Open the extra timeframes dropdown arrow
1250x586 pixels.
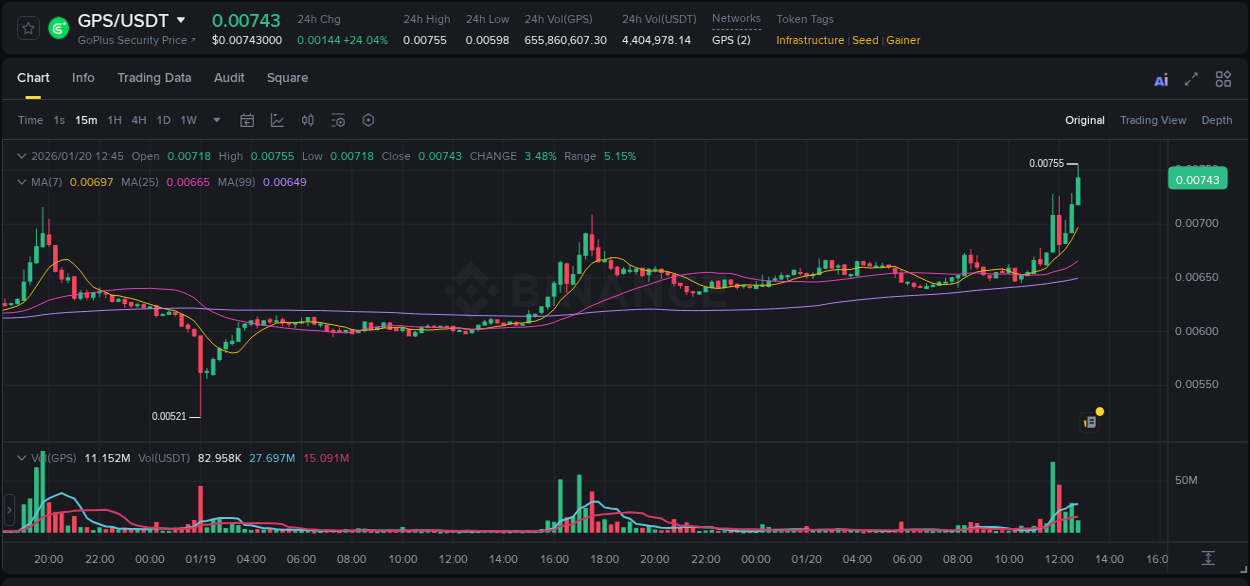click(216, 120)
